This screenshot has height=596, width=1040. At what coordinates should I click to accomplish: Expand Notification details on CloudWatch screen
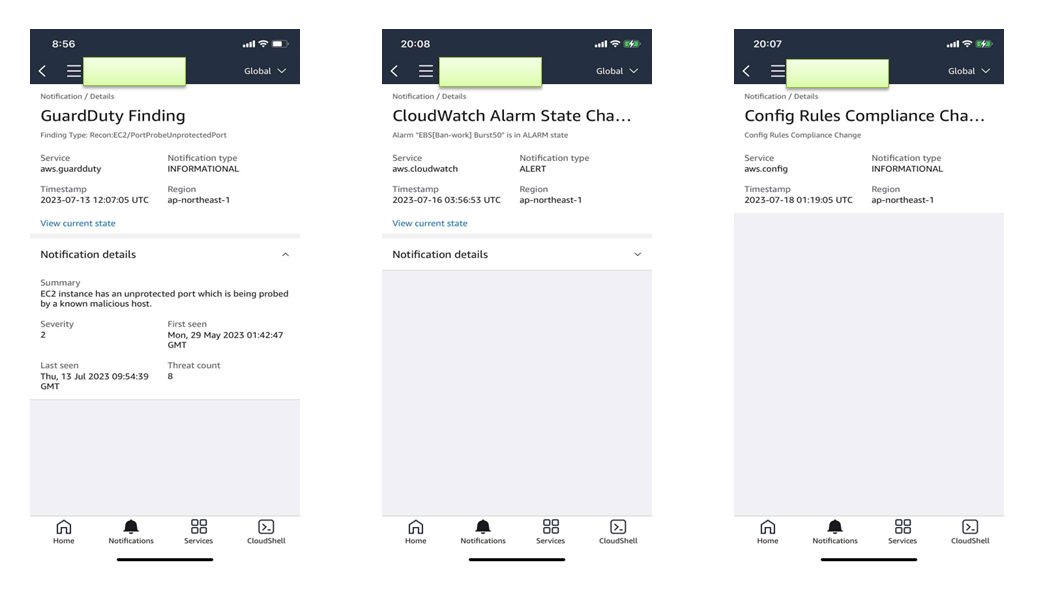(x=637, y=255)
